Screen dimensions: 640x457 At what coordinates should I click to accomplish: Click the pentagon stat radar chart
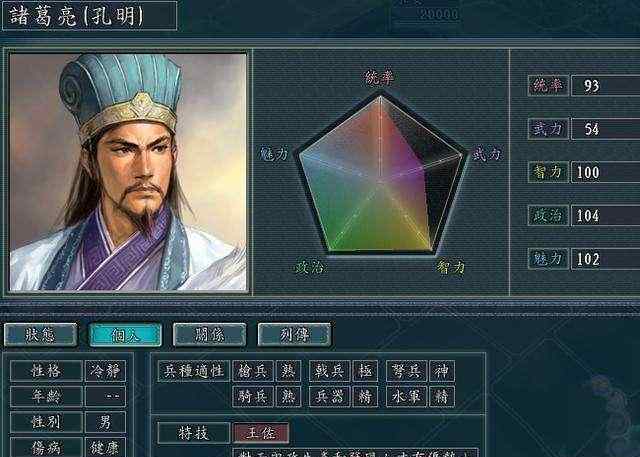(380, 174)
